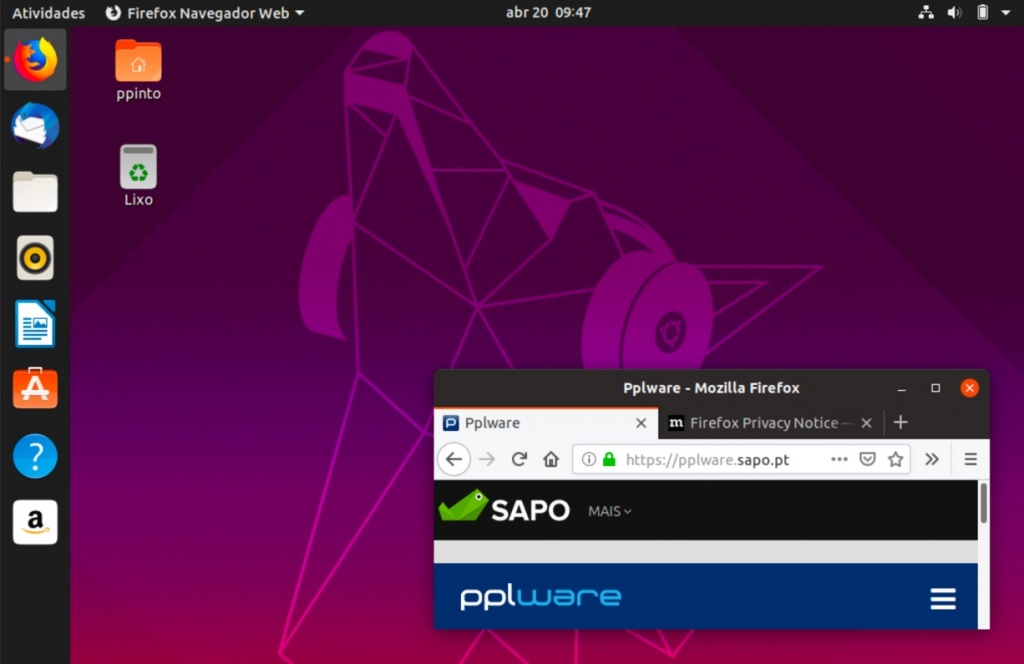
Task: Go to the Firefox home page
Action: click(x=551, y=460)
